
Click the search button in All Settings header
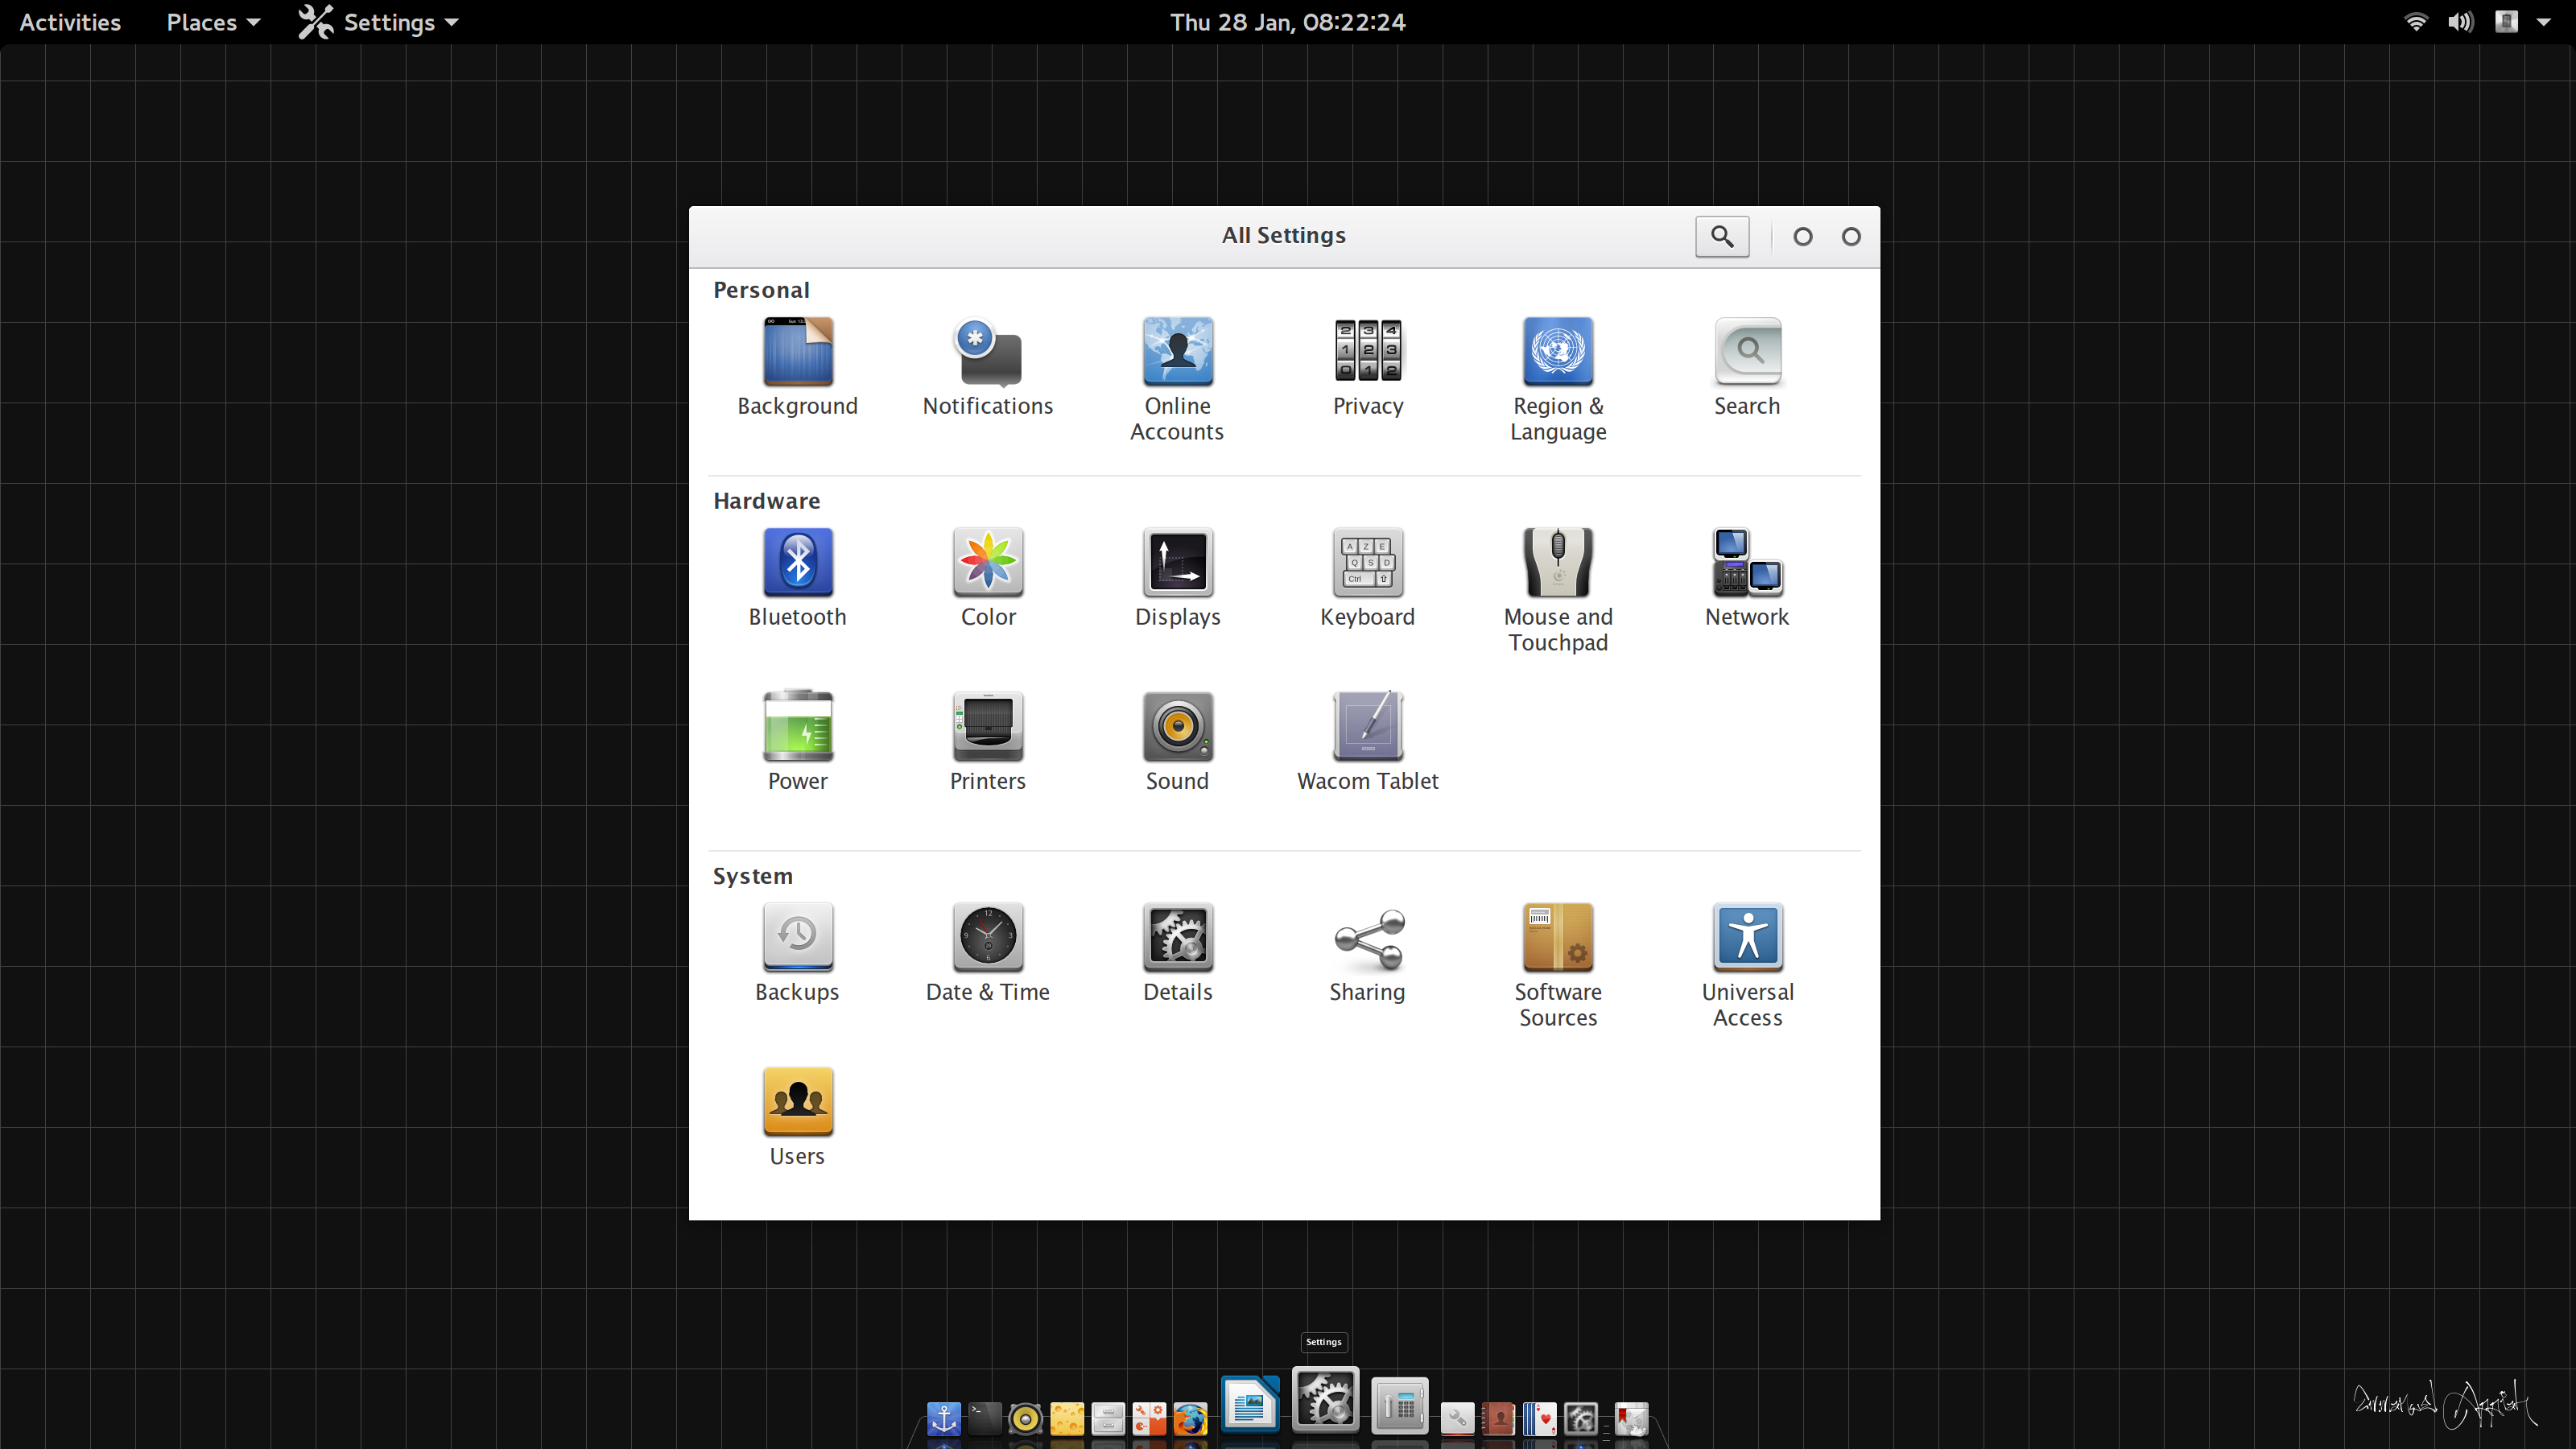pyautogui.click(x=1721, y=236)
